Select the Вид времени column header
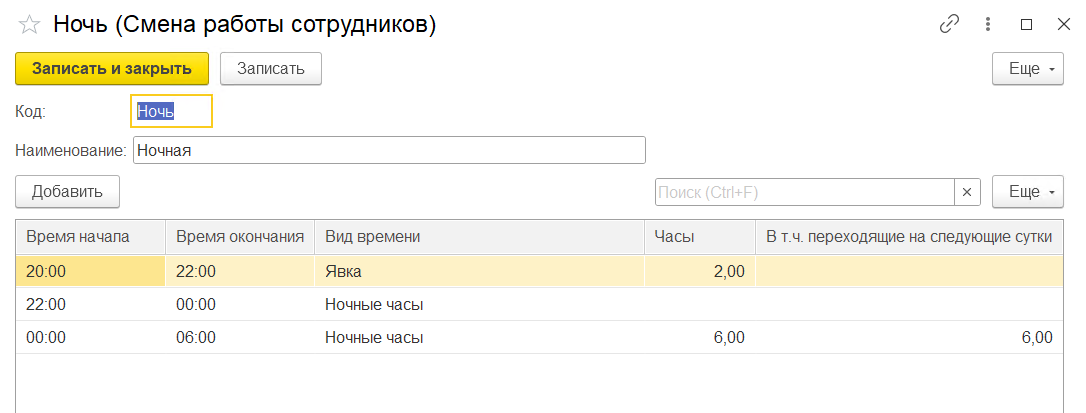Screen dimensions: 1086x413 [479, 237]
